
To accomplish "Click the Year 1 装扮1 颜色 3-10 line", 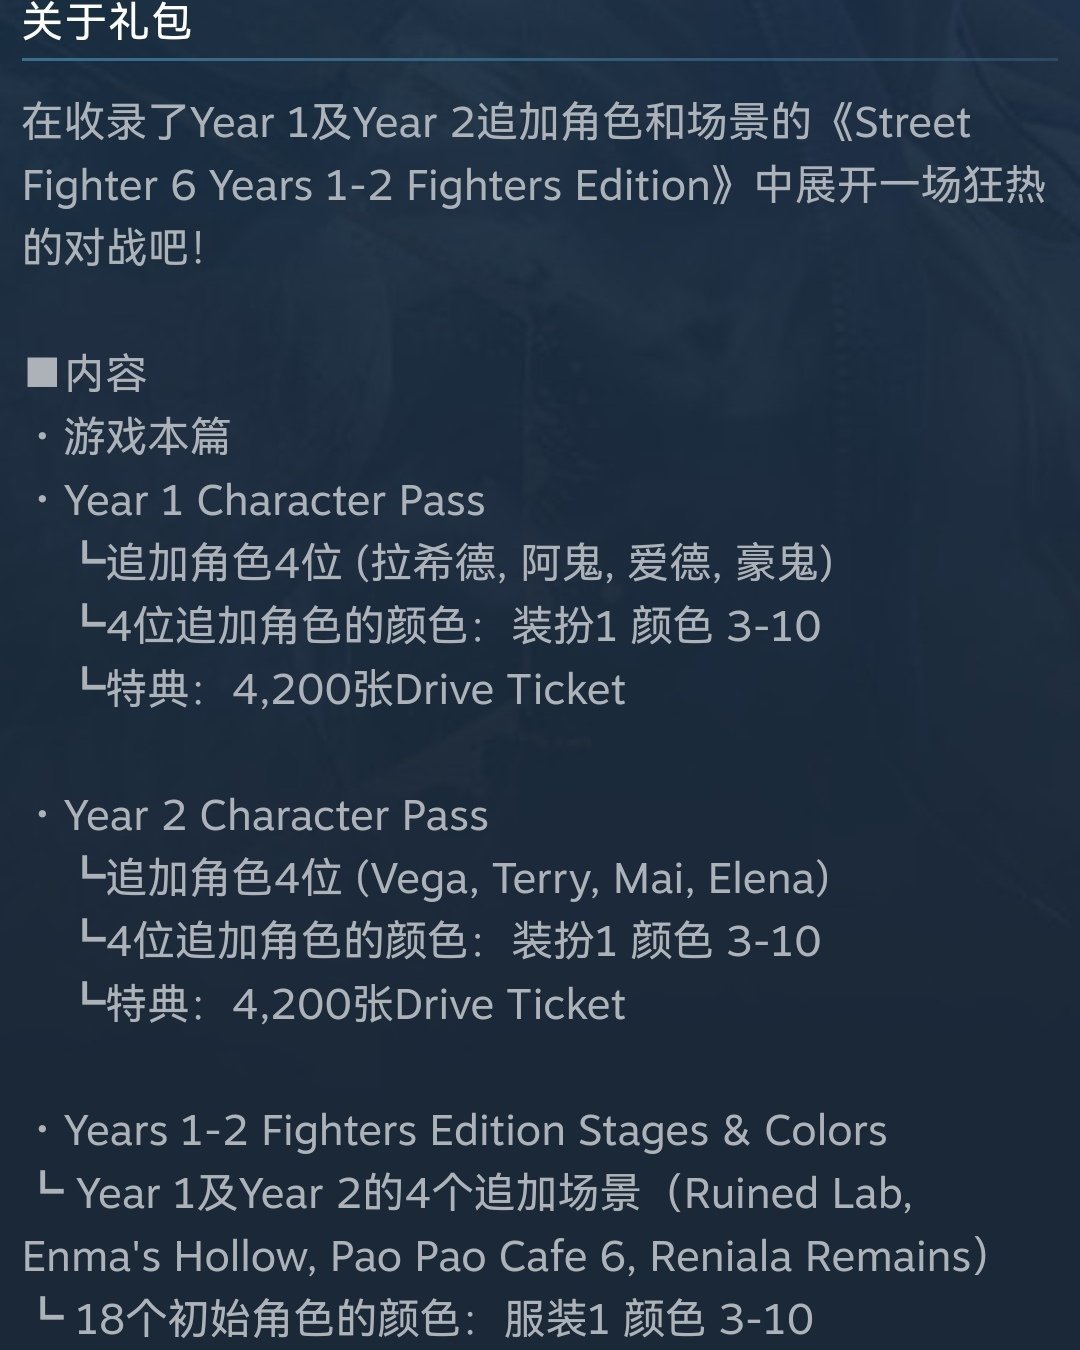I will [x=450, y=626].
